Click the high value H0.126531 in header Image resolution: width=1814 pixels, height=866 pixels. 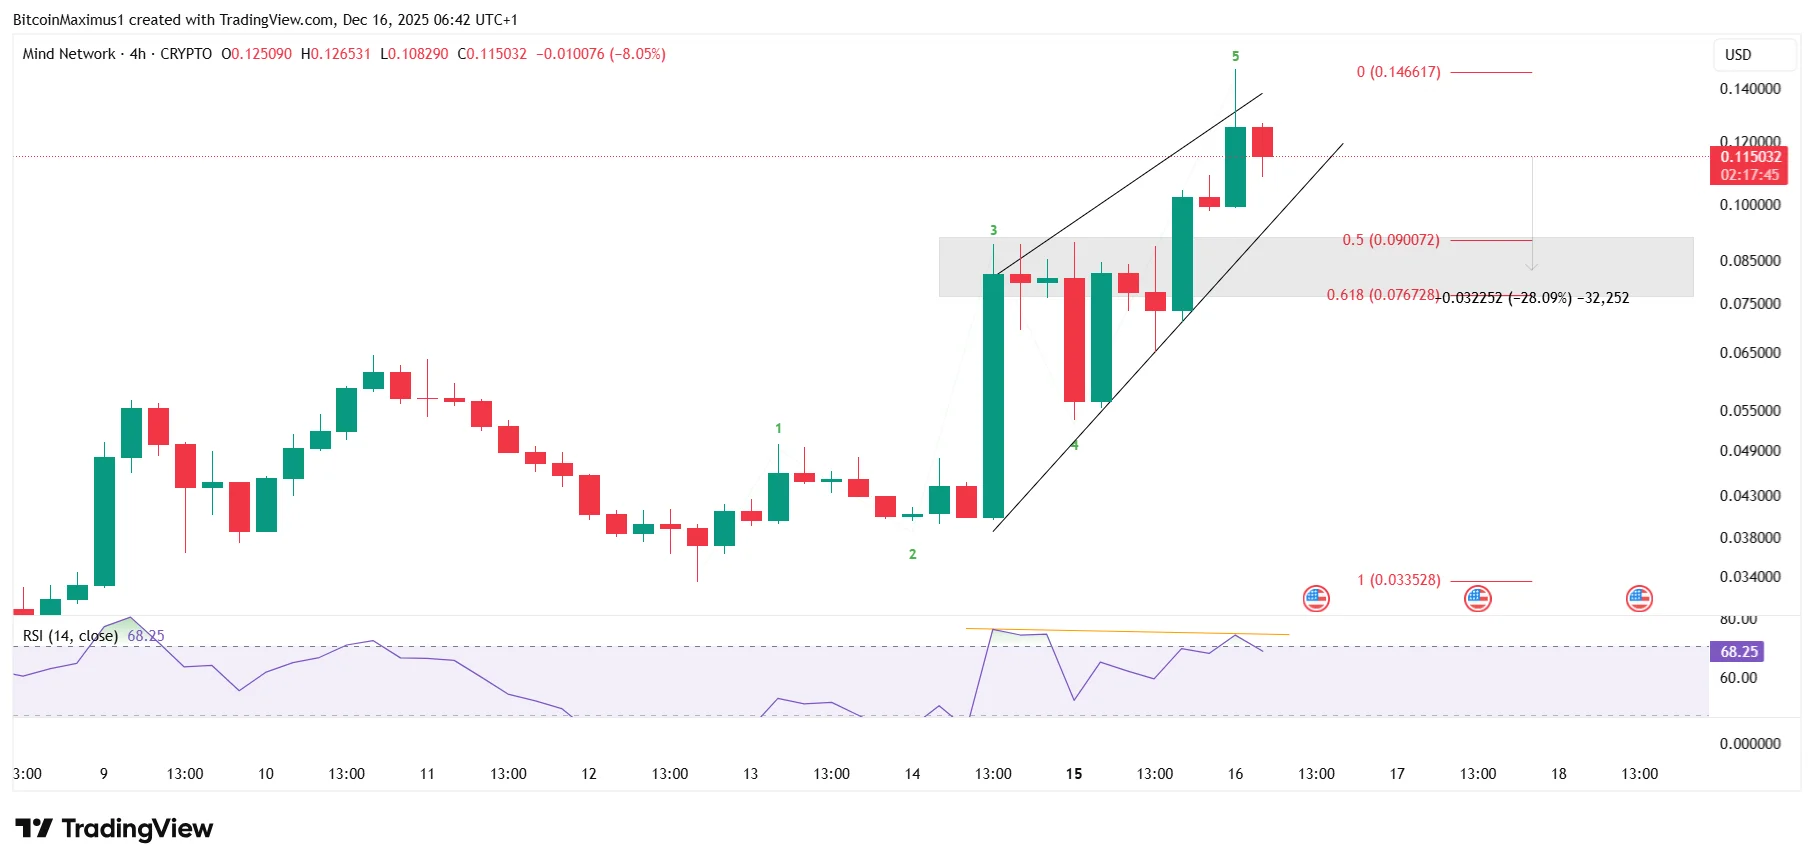[x=336, y=54]
